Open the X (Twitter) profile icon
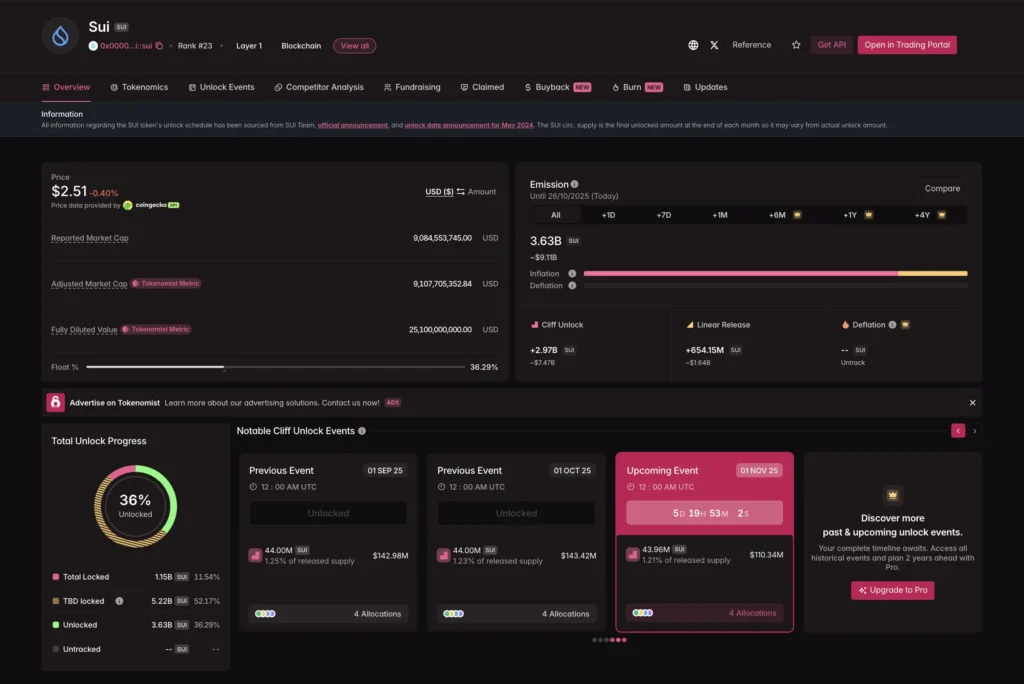 point(714,45)
